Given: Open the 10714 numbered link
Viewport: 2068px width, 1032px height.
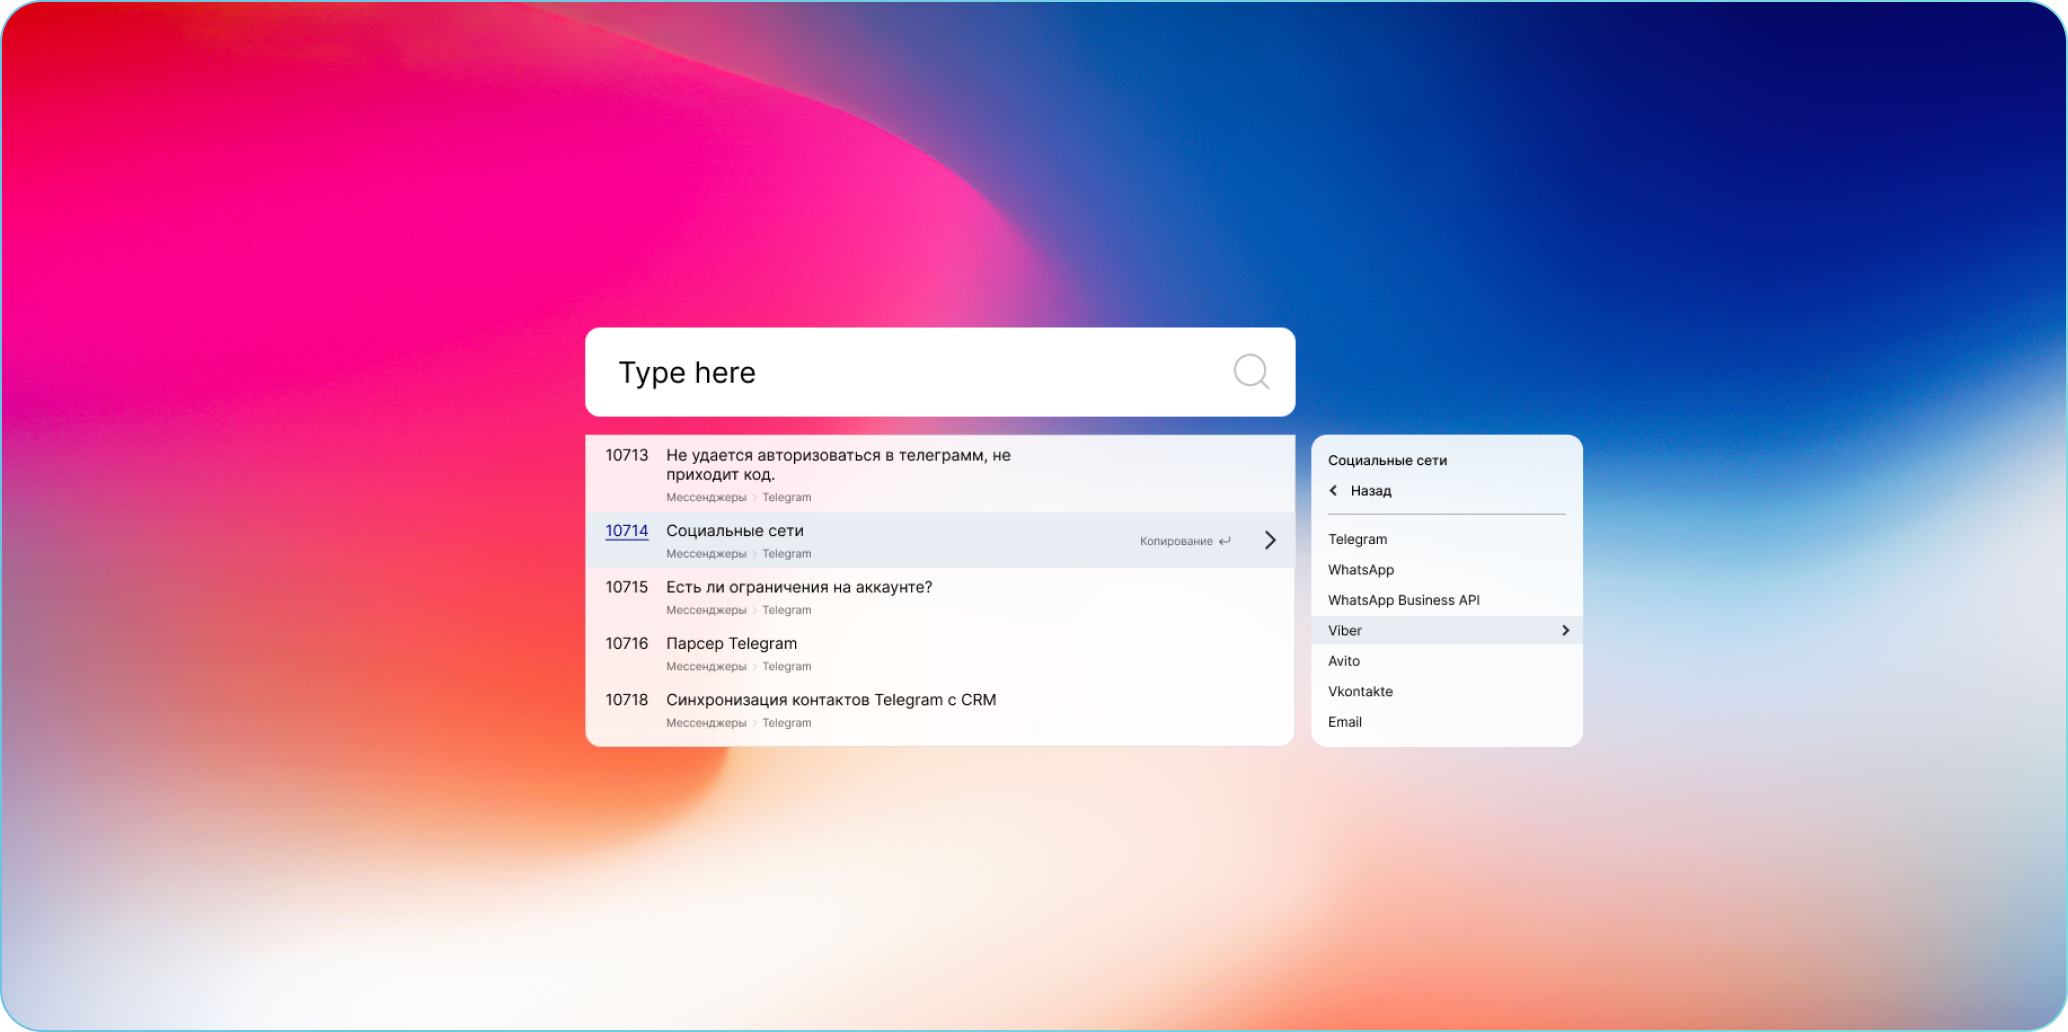Looking at the screenshot, I should coord(626,531).
